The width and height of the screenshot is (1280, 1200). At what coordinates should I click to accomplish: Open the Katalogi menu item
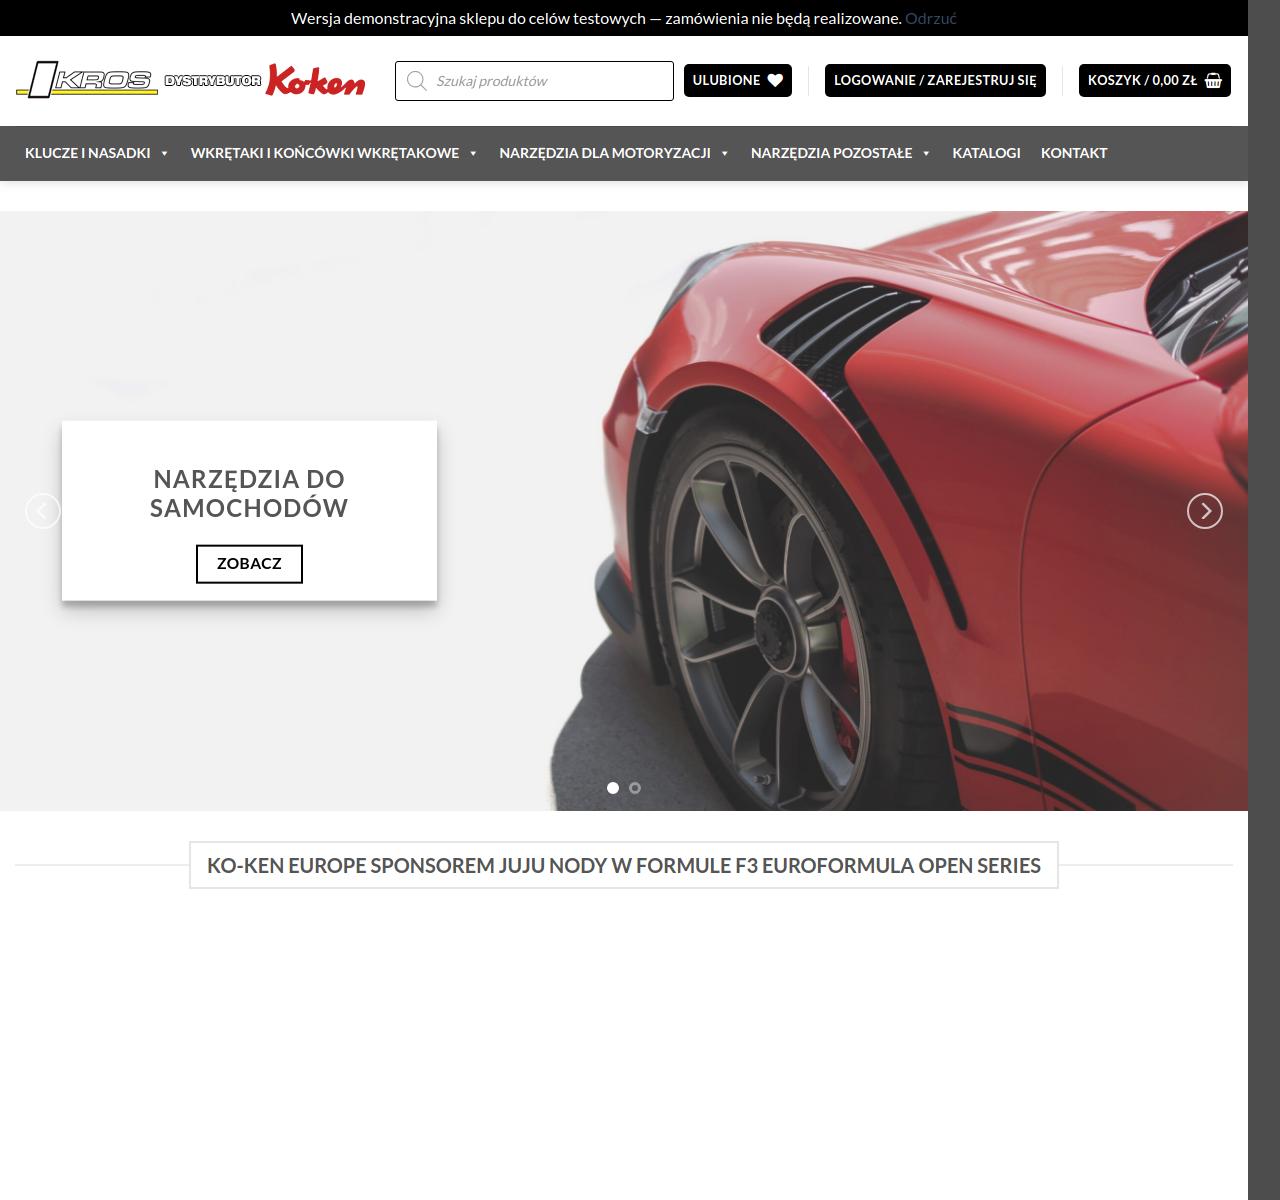tap(986, 153)
